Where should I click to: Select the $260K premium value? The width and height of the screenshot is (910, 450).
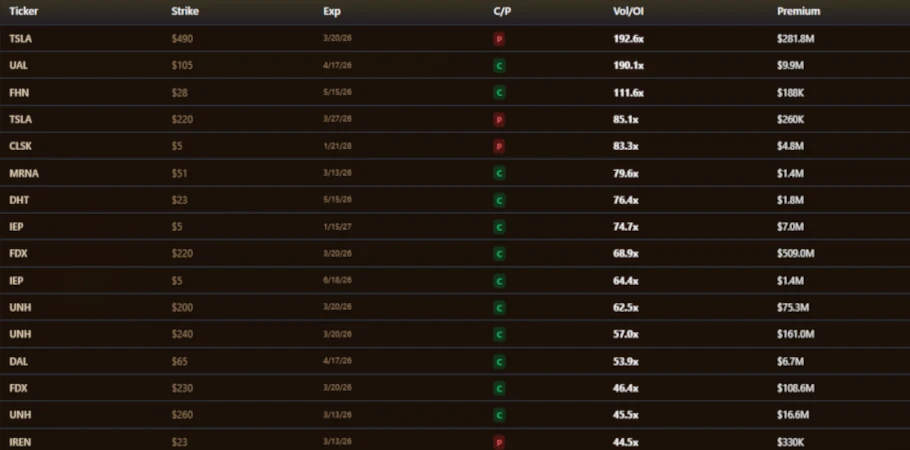(x=790, y=120)
